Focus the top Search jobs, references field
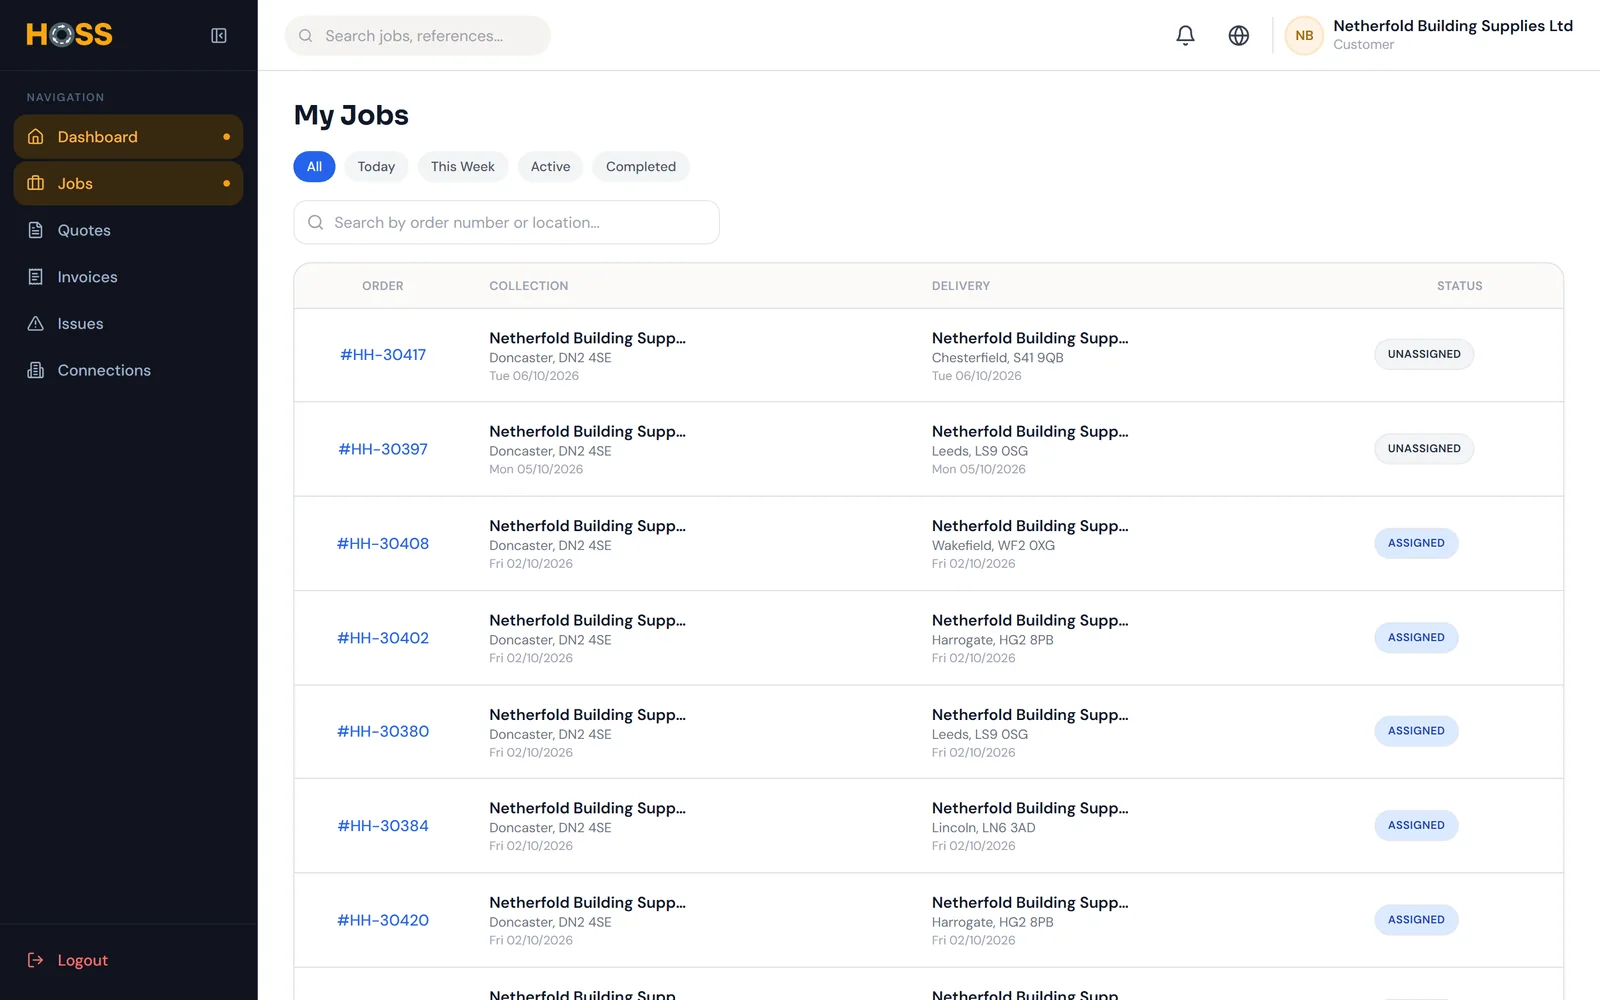 pyautogui.click(x=418, y=36)
